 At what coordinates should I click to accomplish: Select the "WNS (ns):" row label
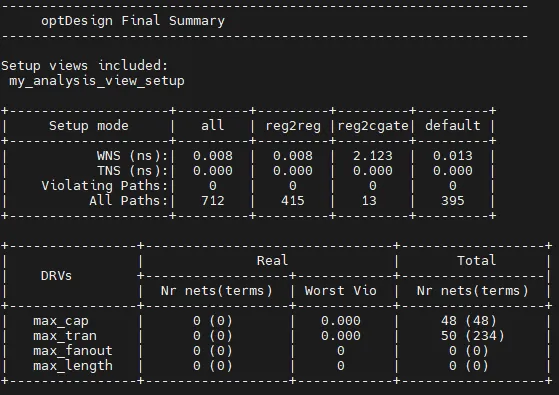(x=132, y=156)
